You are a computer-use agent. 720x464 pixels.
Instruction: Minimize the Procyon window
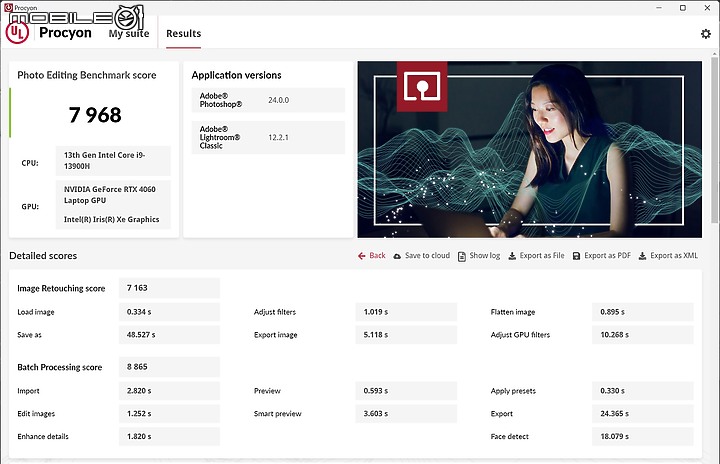(x=659, y=8)
